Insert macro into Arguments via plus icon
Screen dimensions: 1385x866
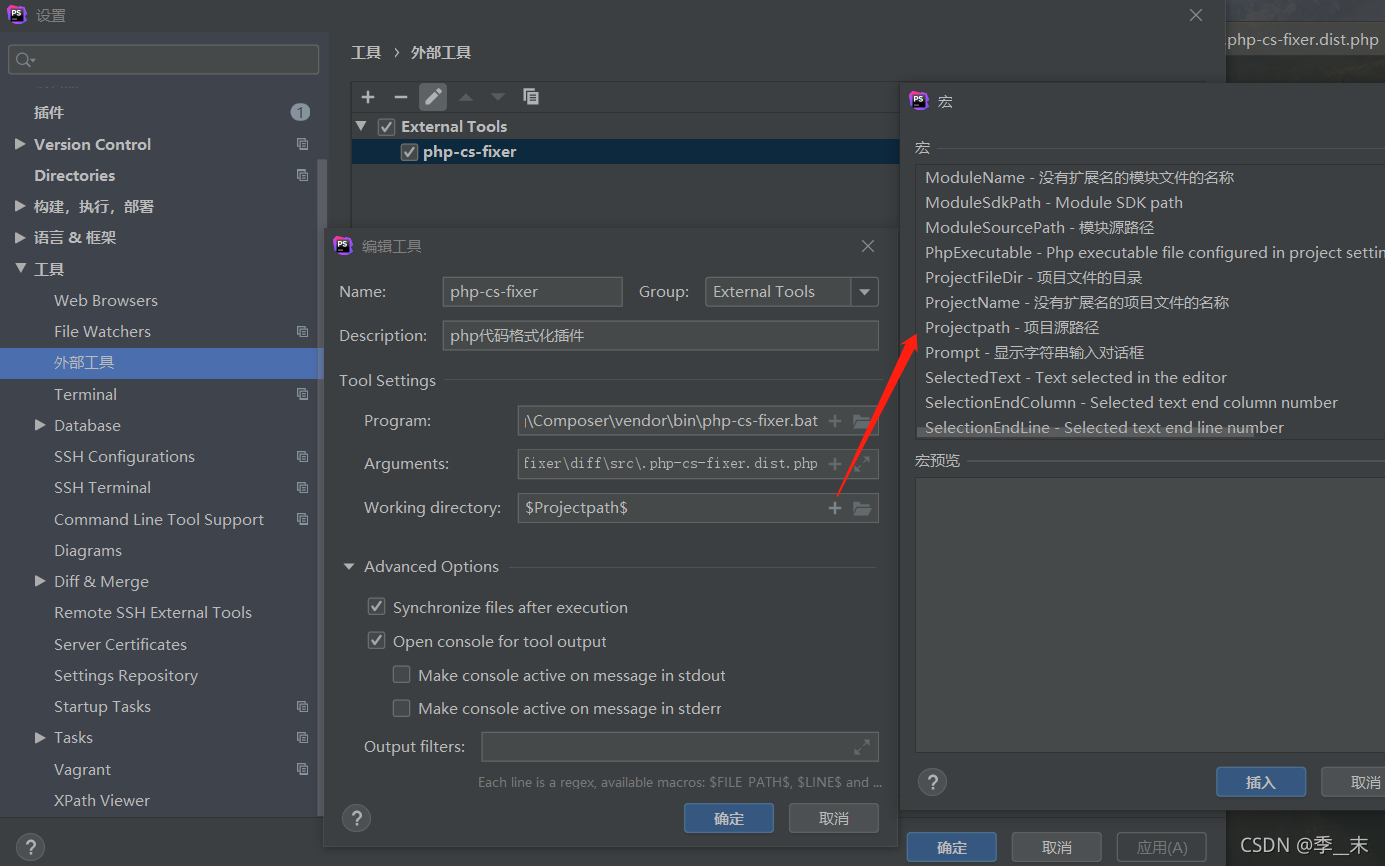(835, 463)
